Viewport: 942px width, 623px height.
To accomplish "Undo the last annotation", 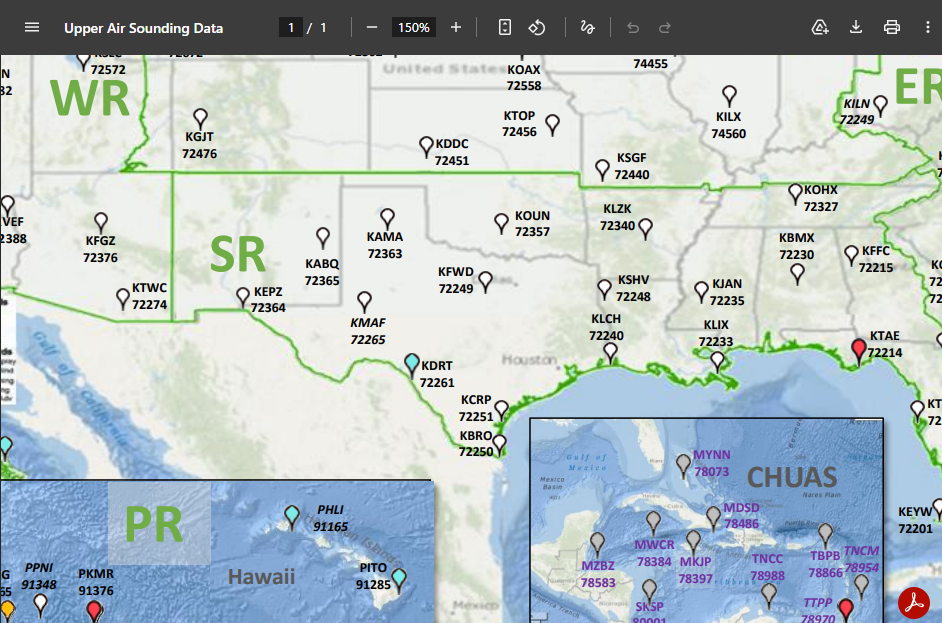I will tap(633, 27).
